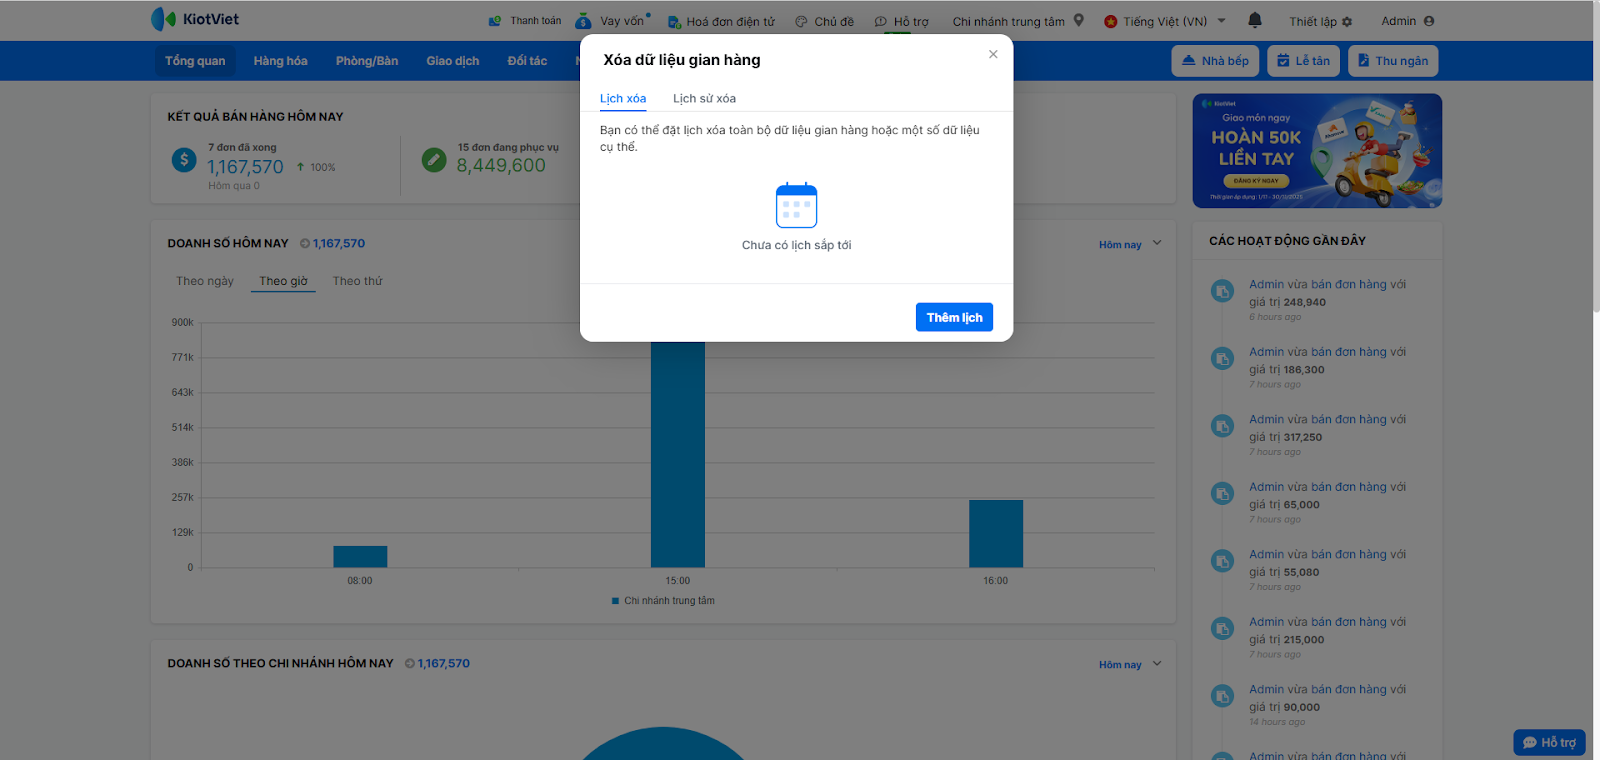
Task: Click activity icon for the 317,250 order
Action: (x=1222, y=426)
